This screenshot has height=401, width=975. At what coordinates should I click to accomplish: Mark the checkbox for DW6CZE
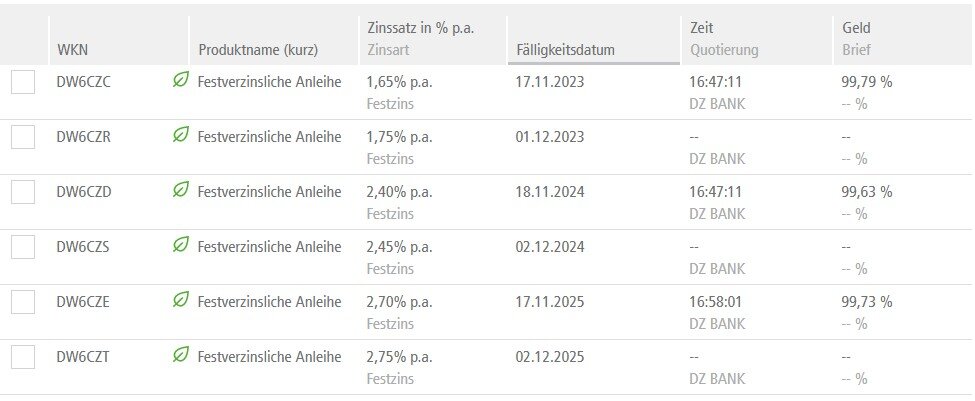pos(23,302)
